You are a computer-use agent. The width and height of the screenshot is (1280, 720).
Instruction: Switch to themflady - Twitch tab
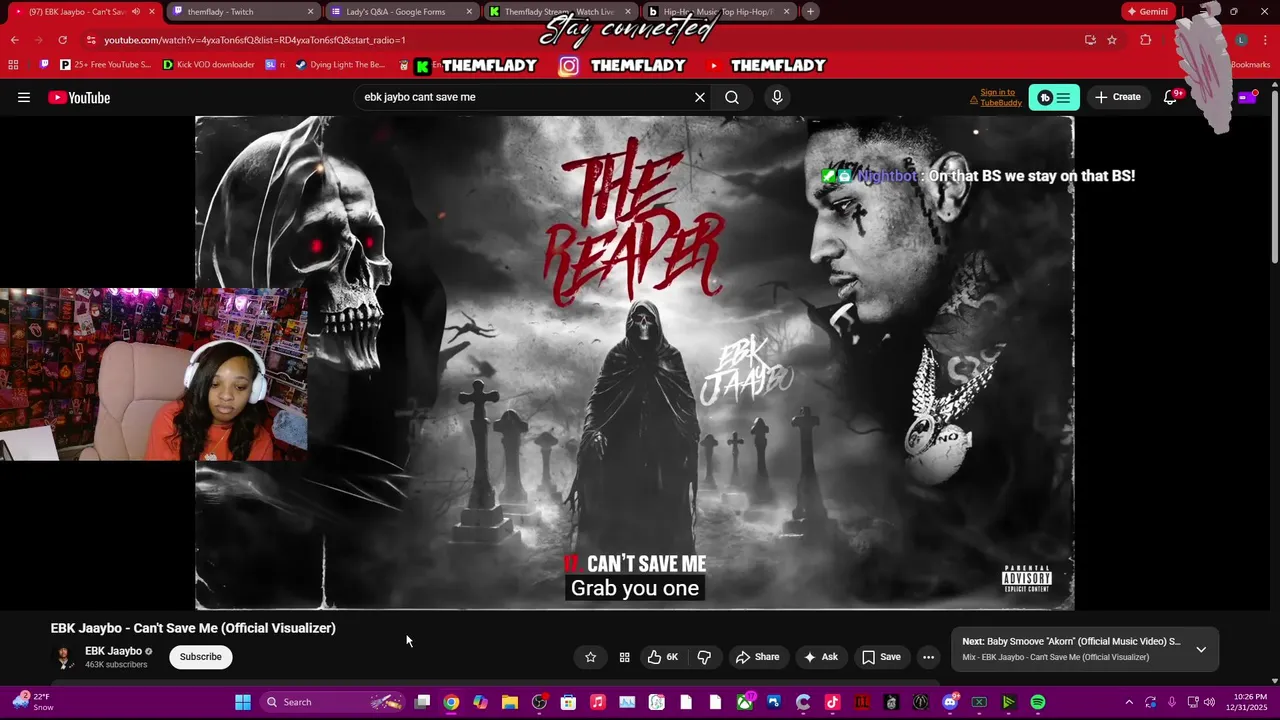pos(242,12)
